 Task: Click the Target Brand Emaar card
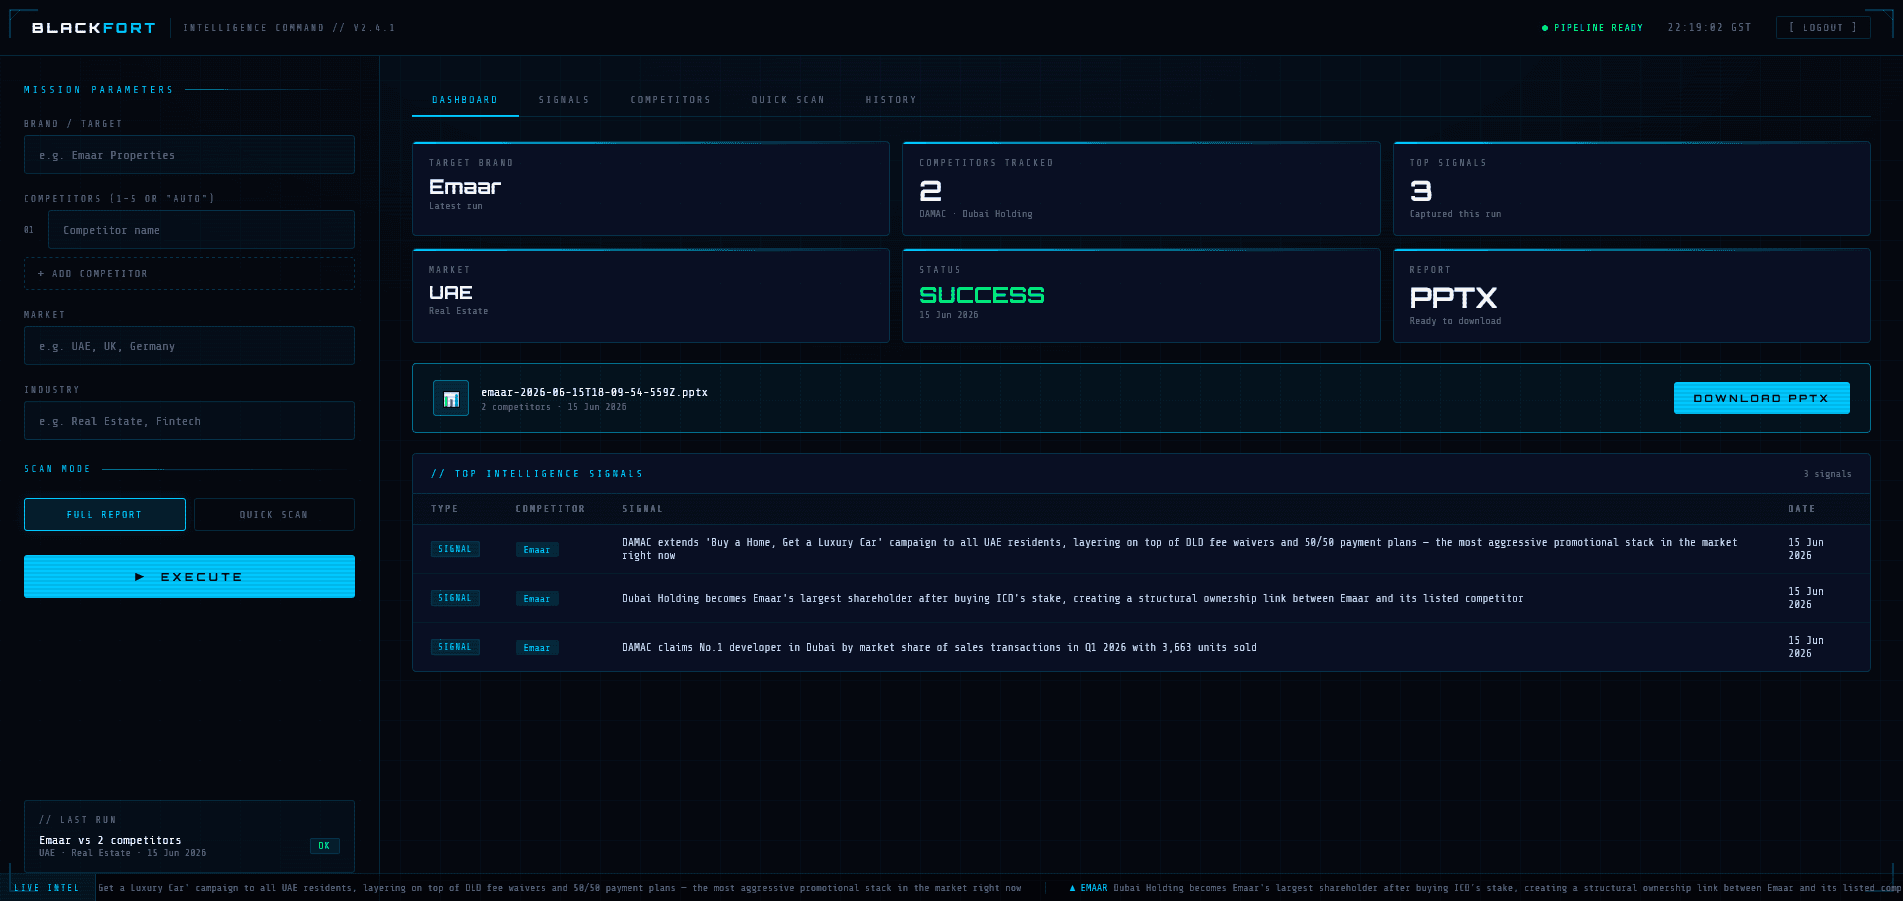[651, 188]
